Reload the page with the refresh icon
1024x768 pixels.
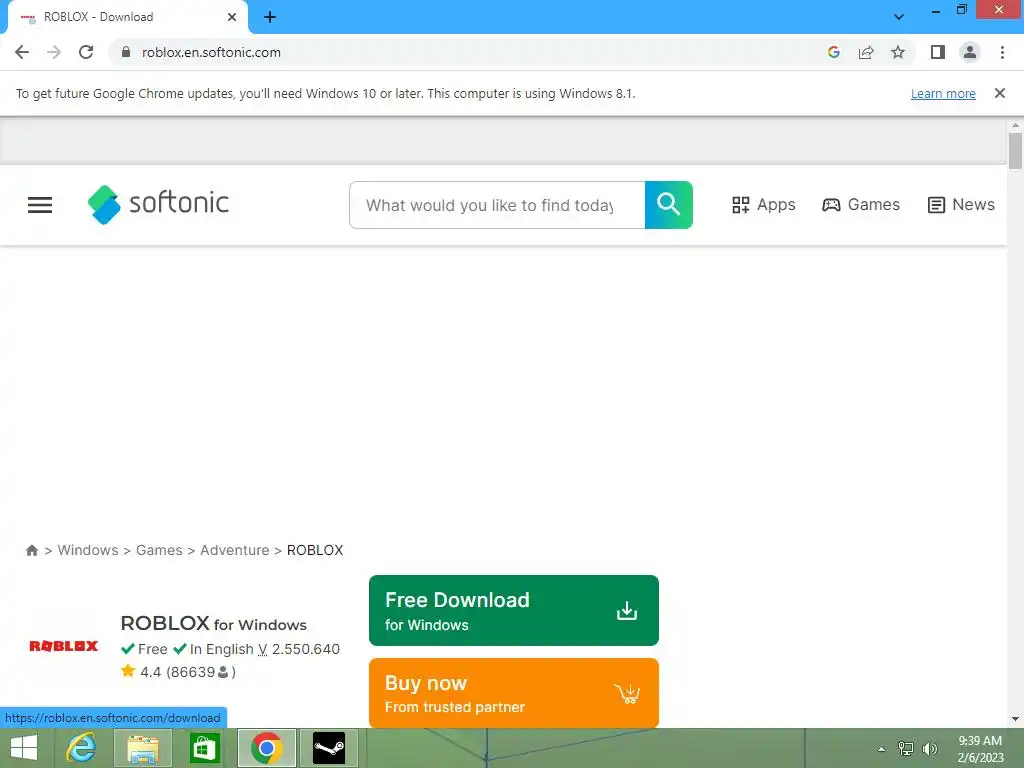tap(86, 52)
